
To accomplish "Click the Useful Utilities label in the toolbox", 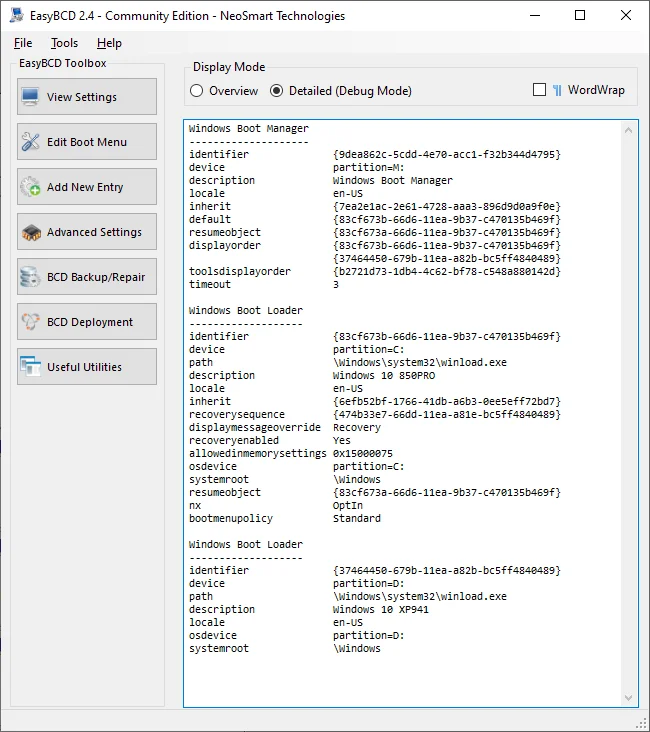I will coord(85,367).
